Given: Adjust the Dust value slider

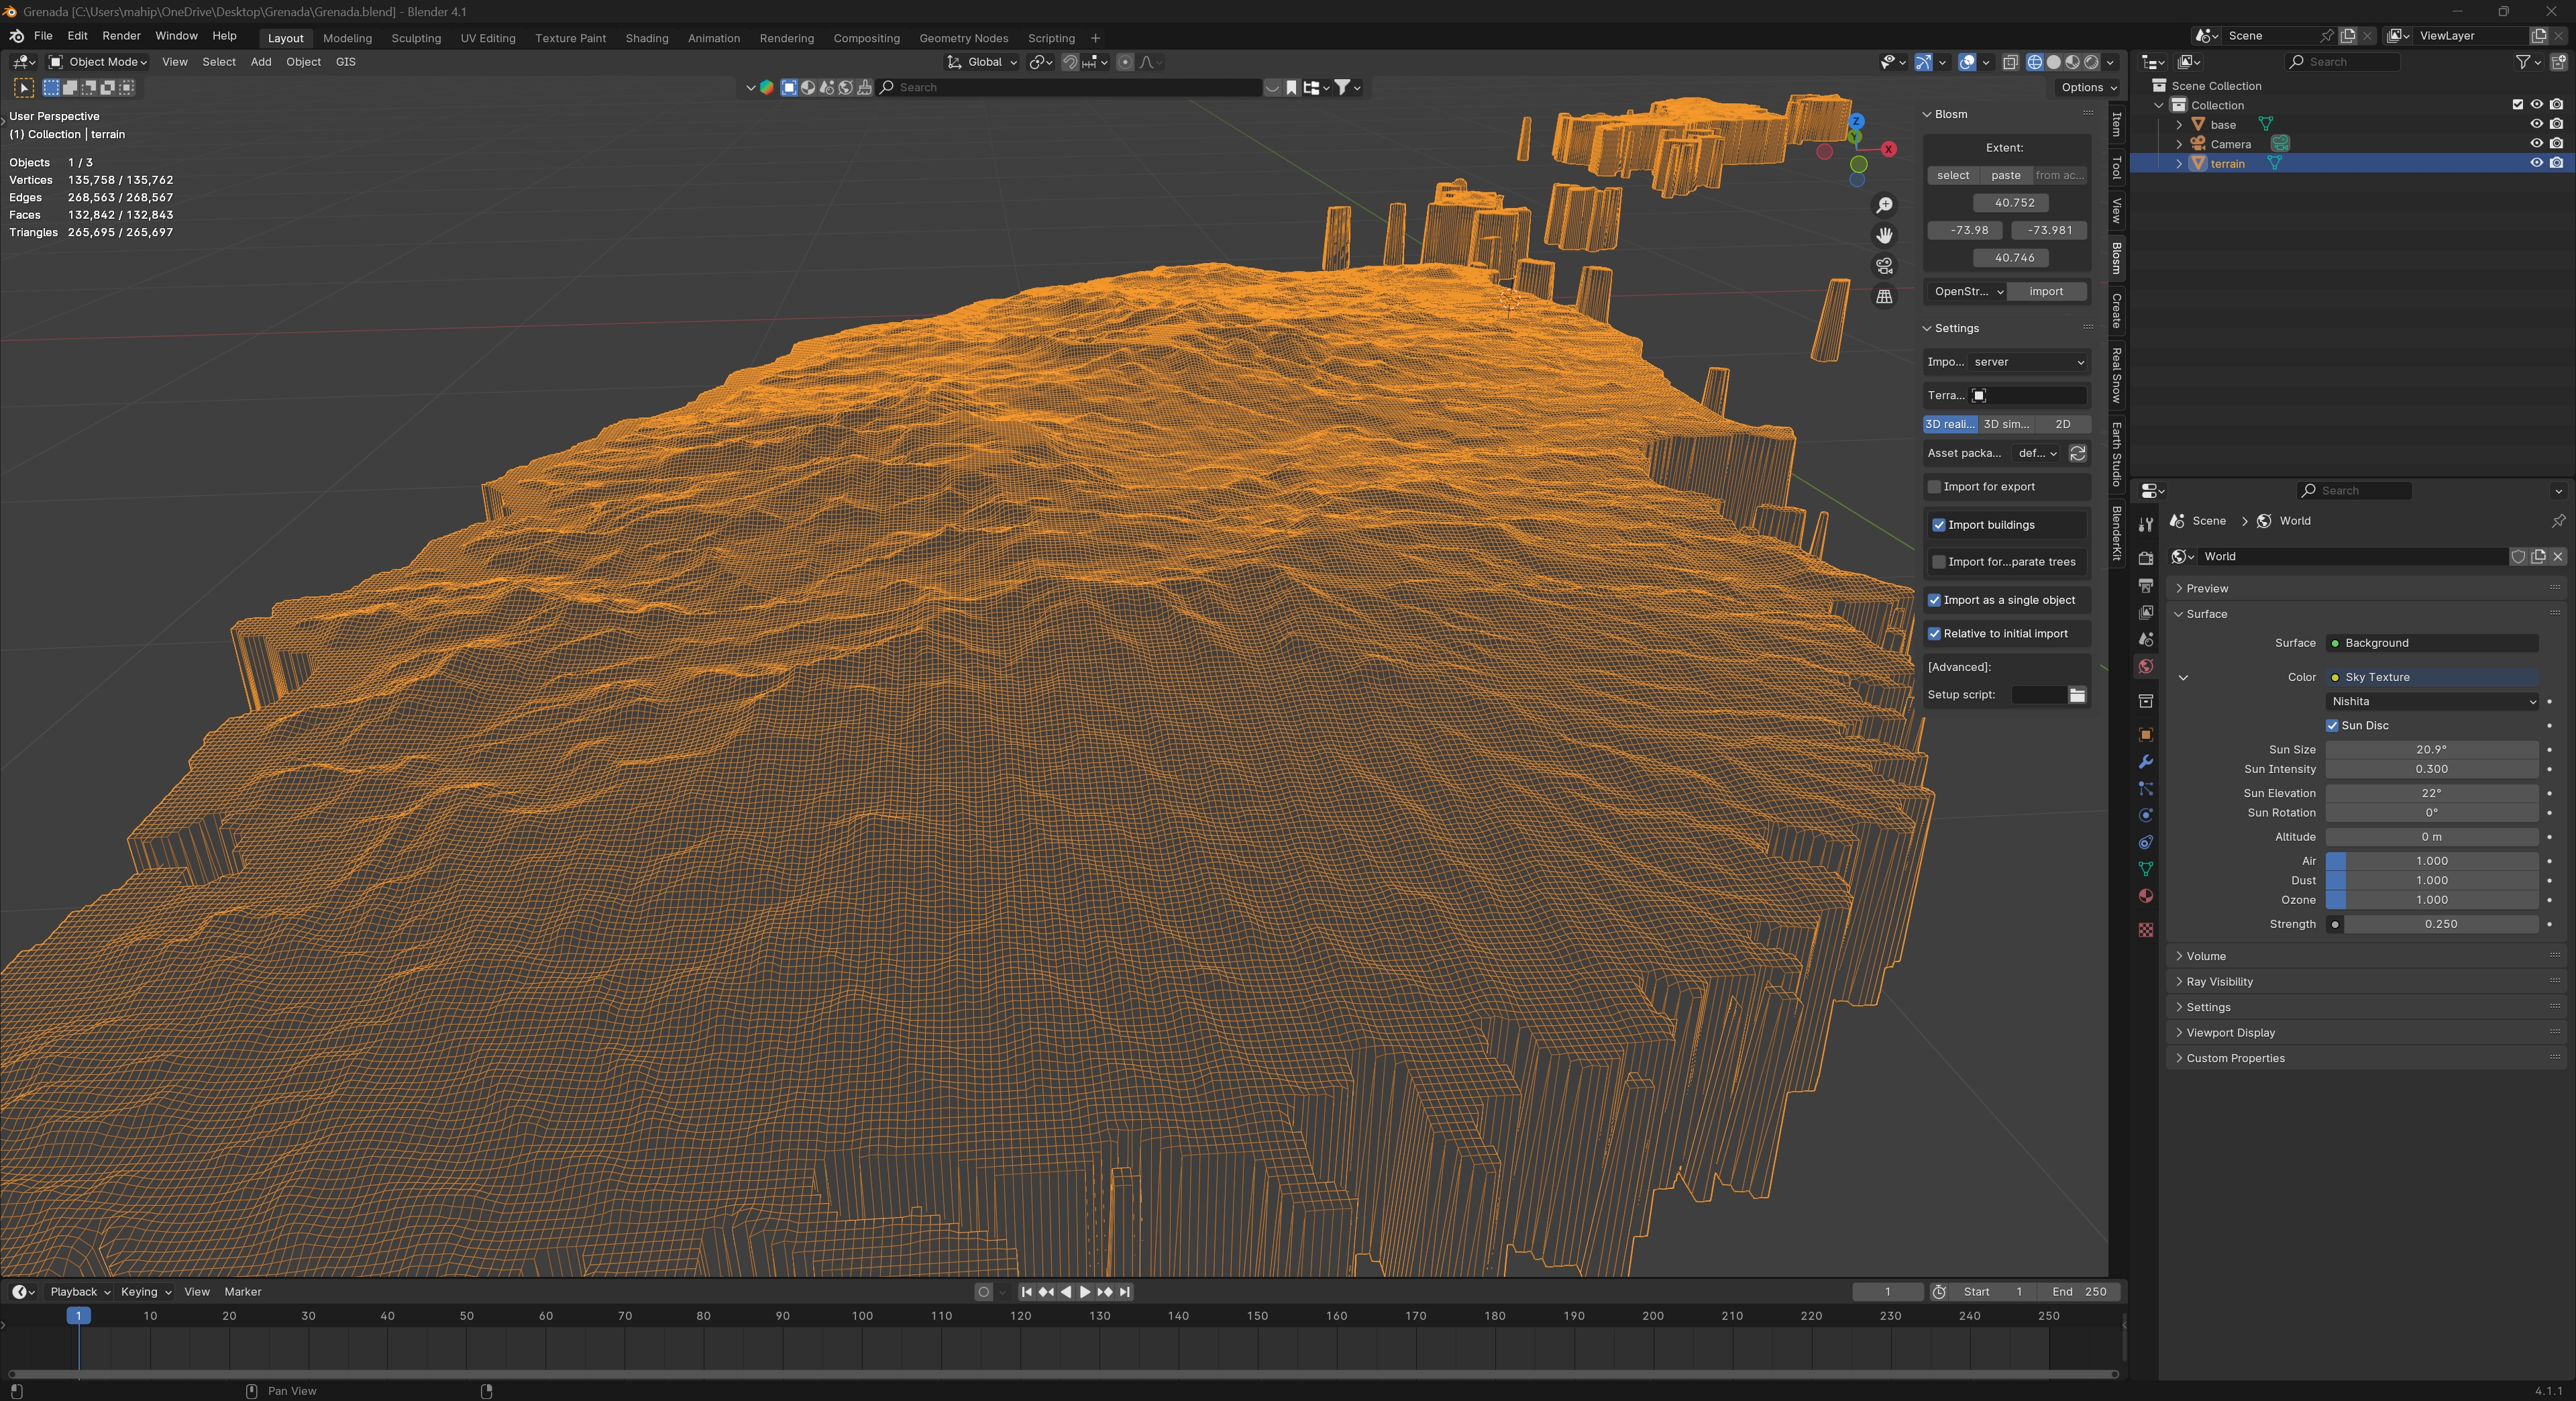Looking at the screenshot, I should (2431, 880).
